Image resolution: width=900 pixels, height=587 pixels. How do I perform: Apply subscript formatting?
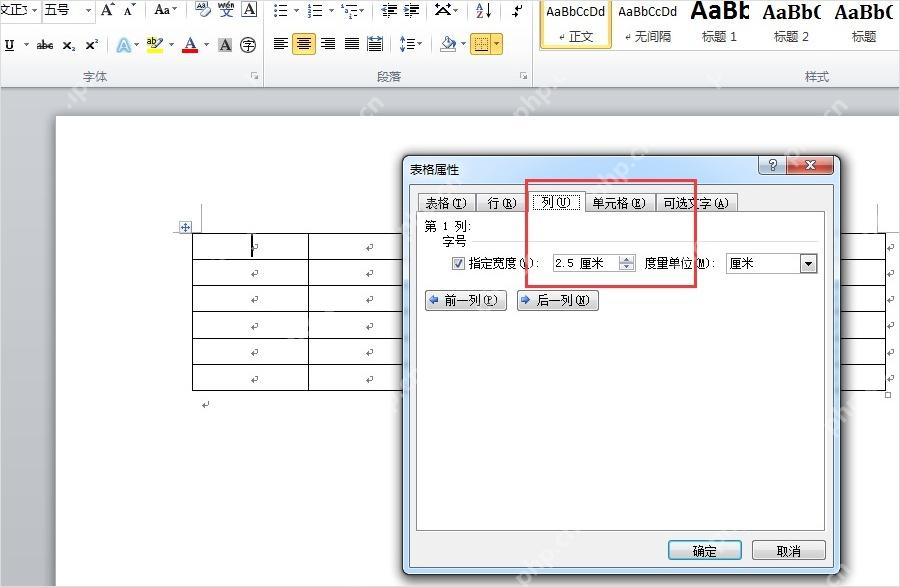coord(68,45)
